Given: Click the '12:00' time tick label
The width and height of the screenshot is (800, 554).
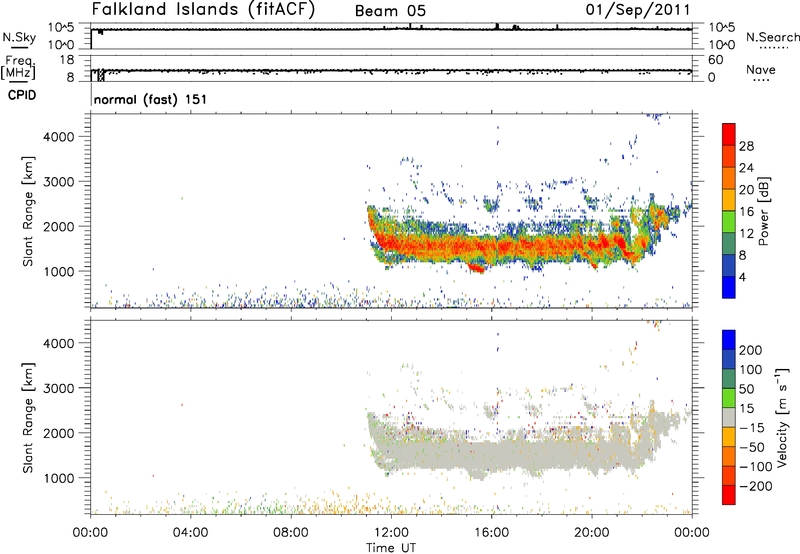Looking at the screenshot, I should tap(391, 533).
